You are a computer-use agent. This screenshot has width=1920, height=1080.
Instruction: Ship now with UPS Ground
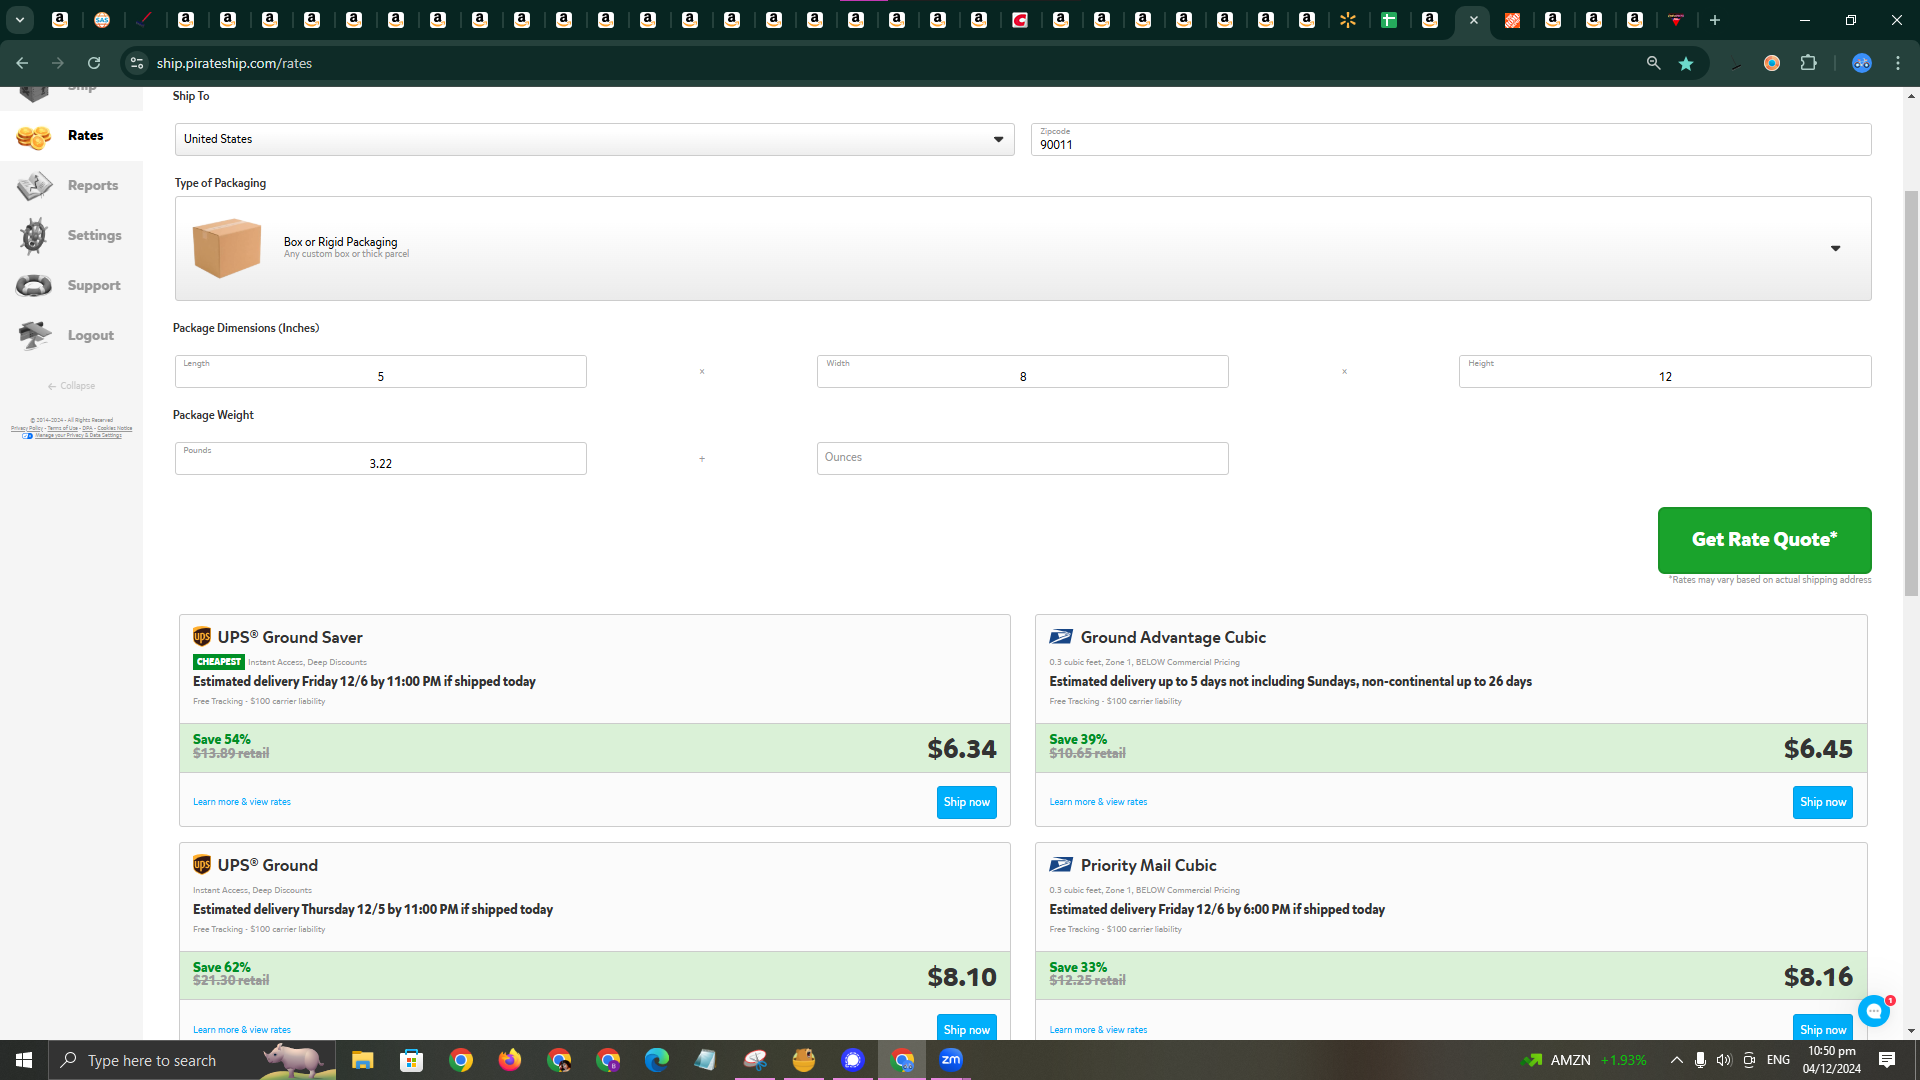[x=967, y=1027]
